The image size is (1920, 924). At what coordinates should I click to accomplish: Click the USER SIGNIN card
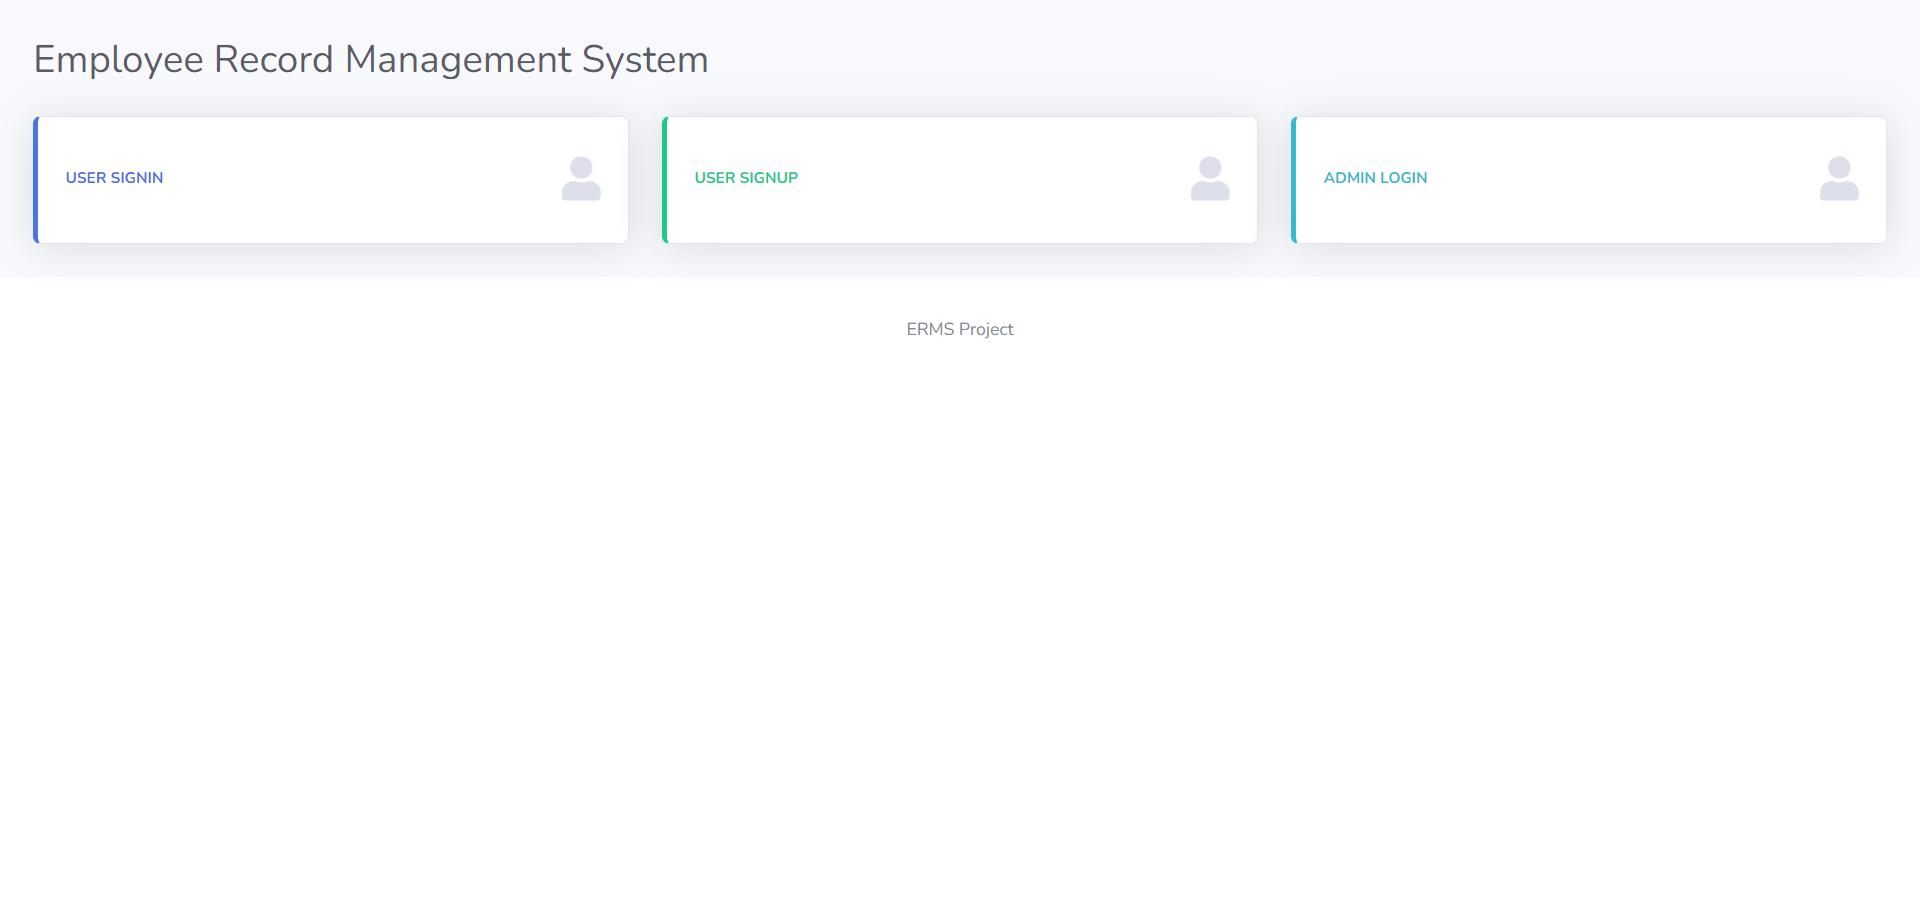coord(330,178)
